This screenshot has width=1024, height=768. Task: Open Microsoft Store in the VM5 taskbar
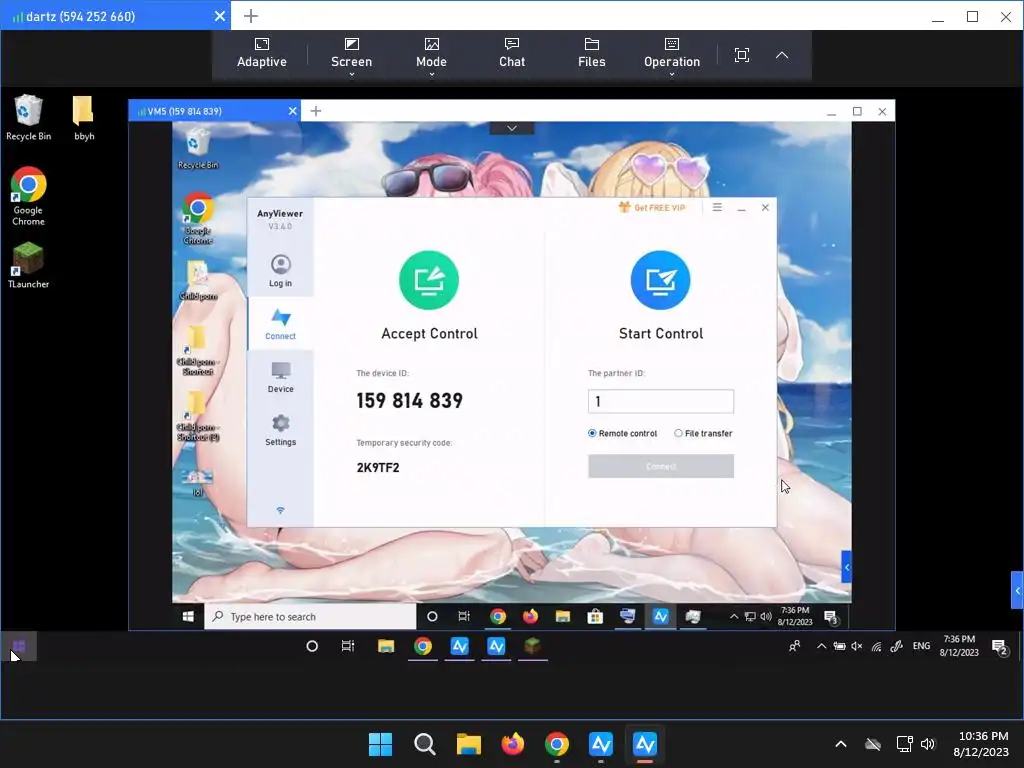tap(595, 616)
